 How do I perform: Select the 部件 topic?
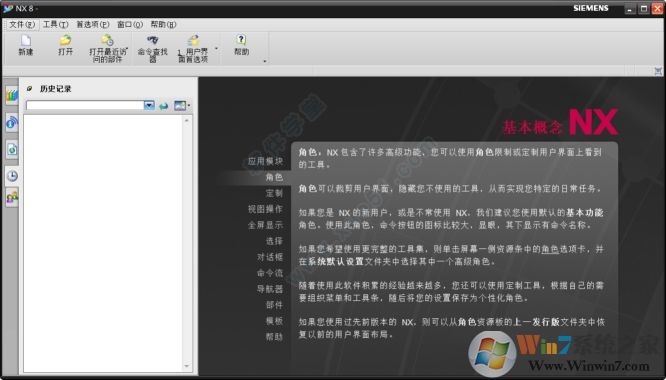[274, 305]
